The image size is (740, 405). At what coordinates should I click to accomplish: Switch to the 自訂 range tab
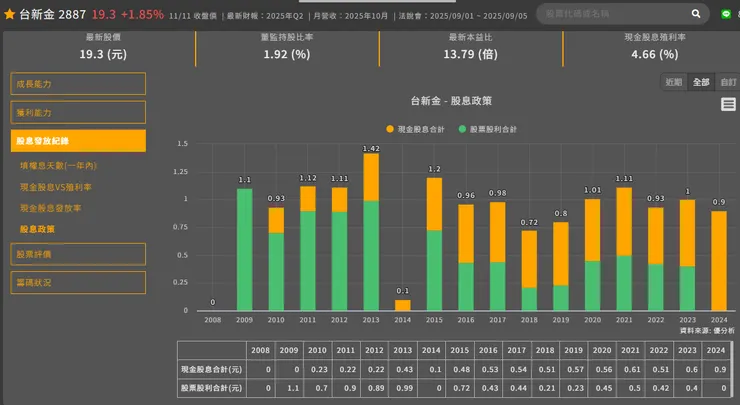728,82
